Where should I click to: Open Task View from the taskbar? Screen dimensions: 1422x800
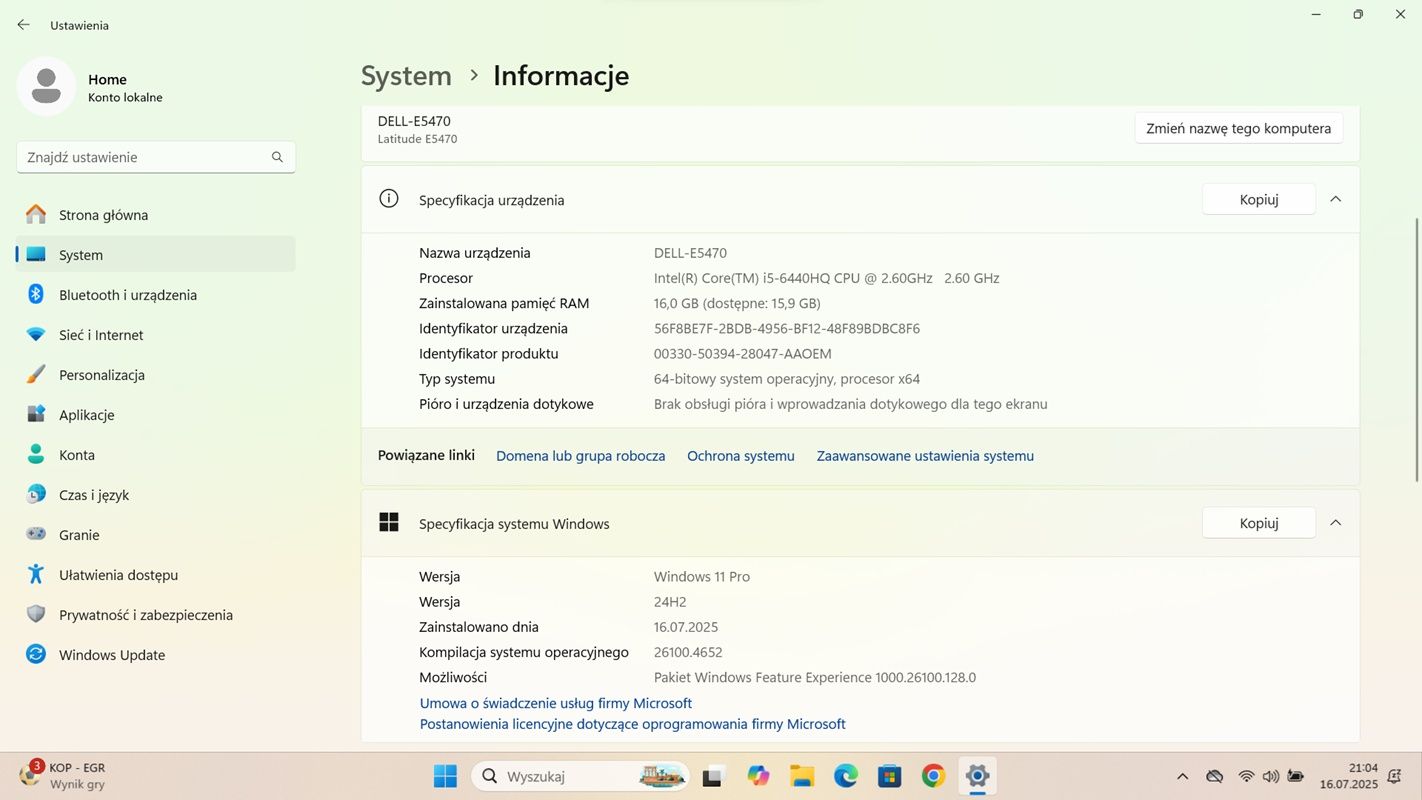tap(713, 776)
